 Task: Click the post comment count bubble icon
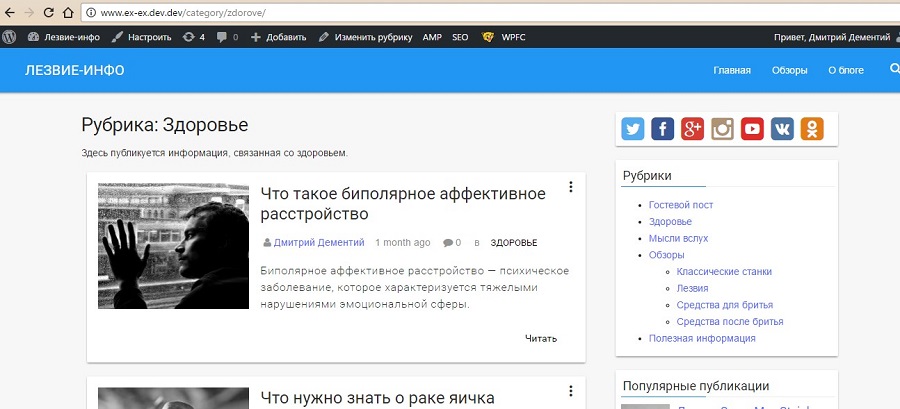click(448, 243)
